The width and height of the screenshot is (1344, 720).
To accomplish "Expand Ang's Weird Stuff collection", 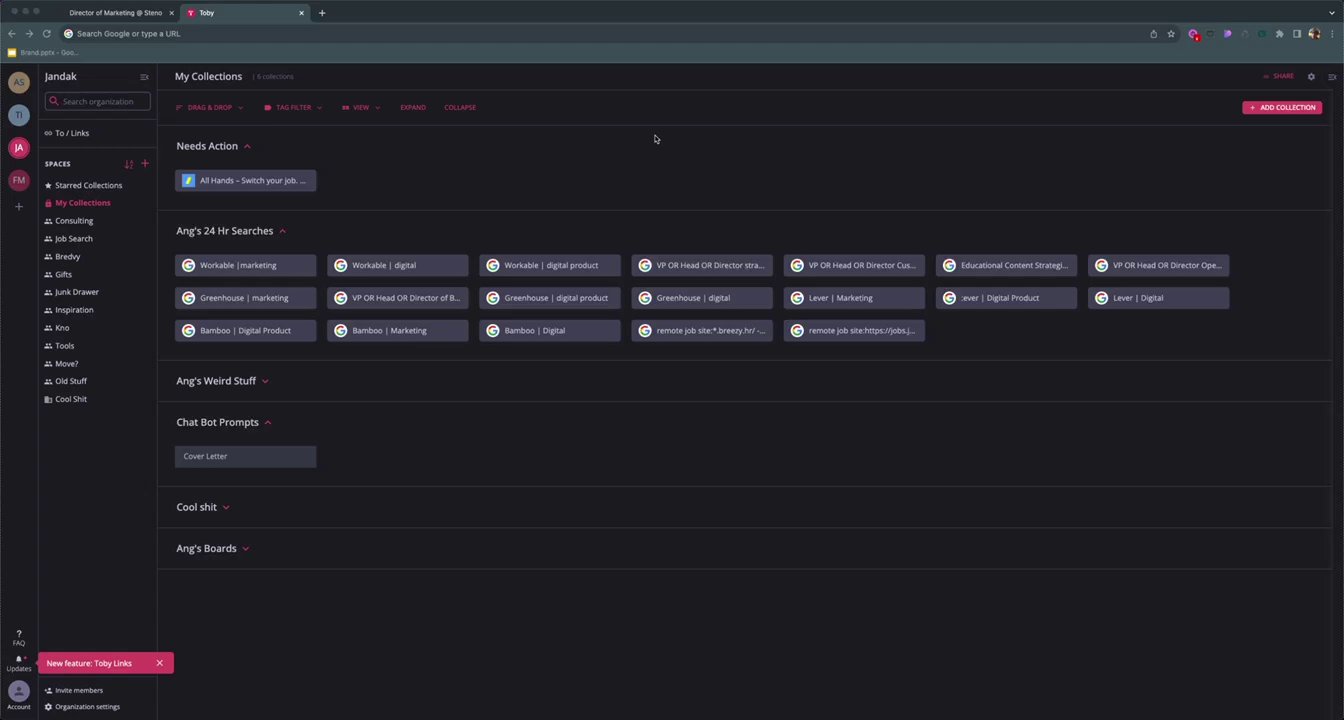I will [x=265, y=381].
